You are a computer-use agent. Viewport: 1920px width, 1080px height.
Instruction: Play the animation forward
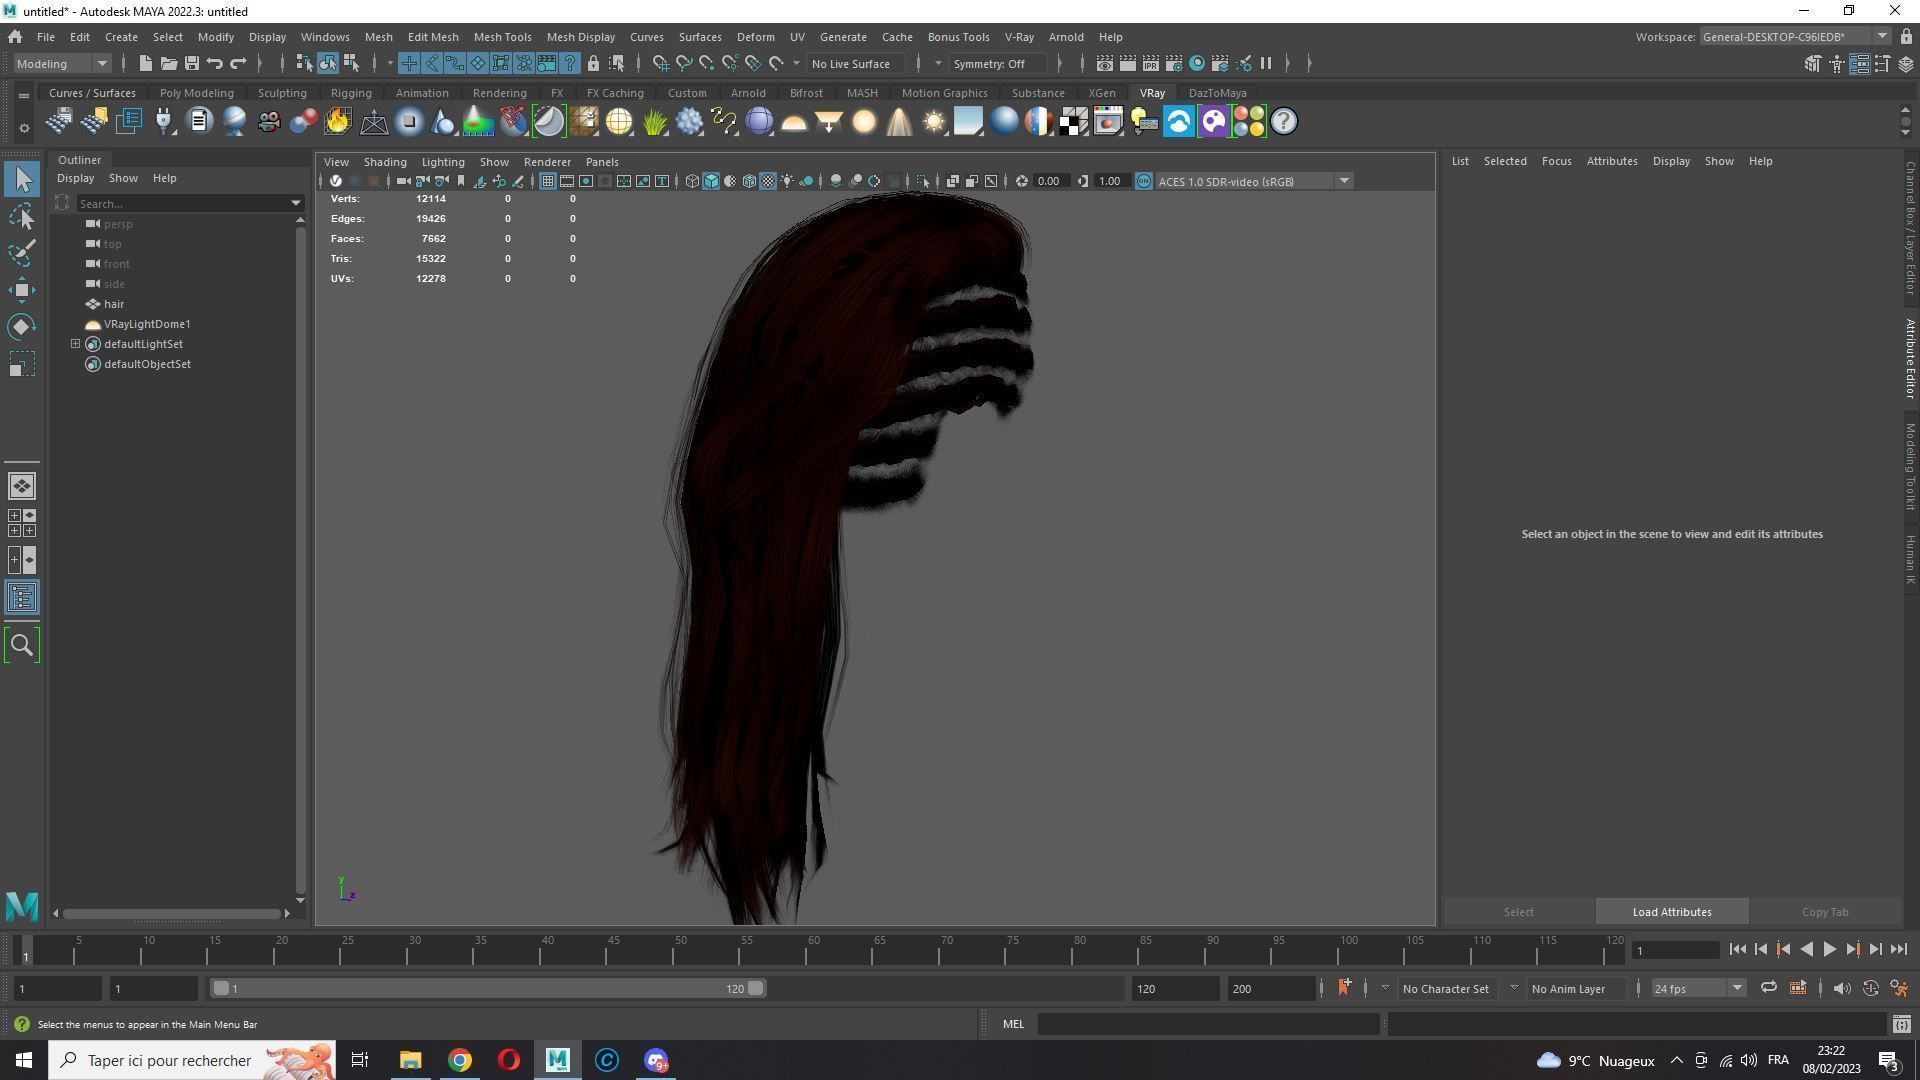[x=1829, y=950]
